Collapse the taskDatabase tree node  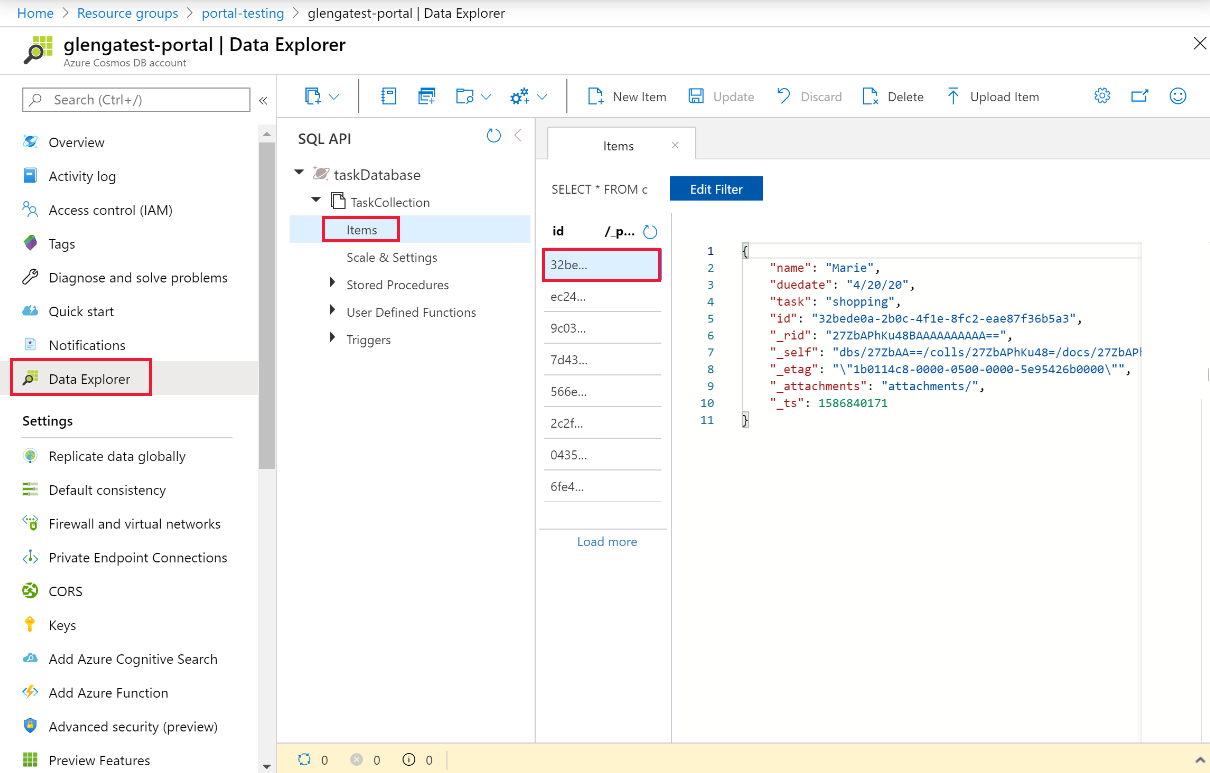pyautogui.click(x=299, y=173)
